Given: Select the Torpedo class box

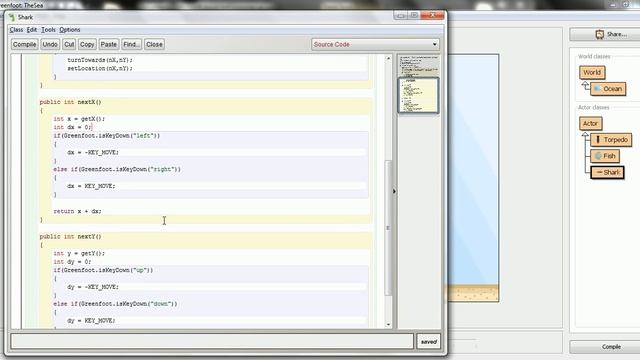Looking at the screenshot, I should click(x=611, y=140).
